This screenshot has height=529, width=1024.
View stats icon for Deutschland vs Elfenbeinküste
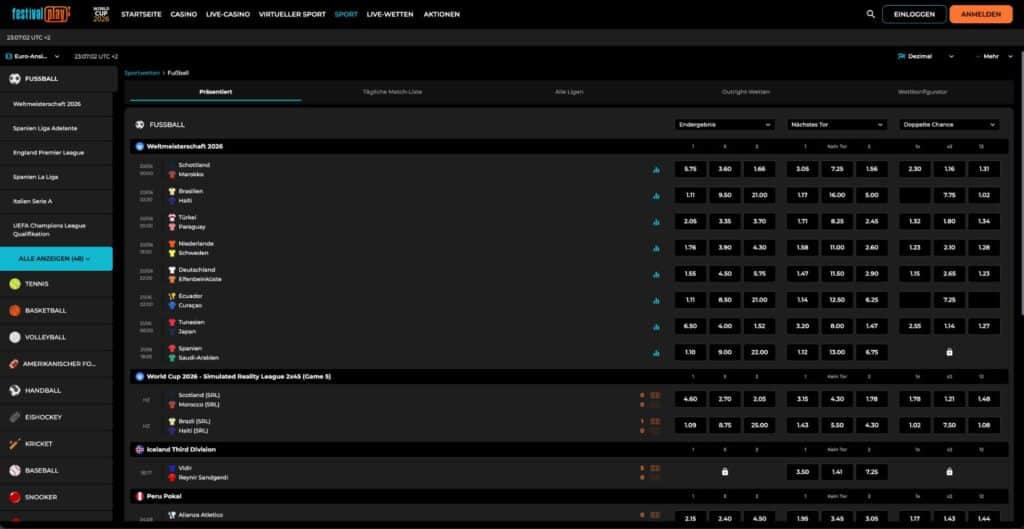coord(656,274)
